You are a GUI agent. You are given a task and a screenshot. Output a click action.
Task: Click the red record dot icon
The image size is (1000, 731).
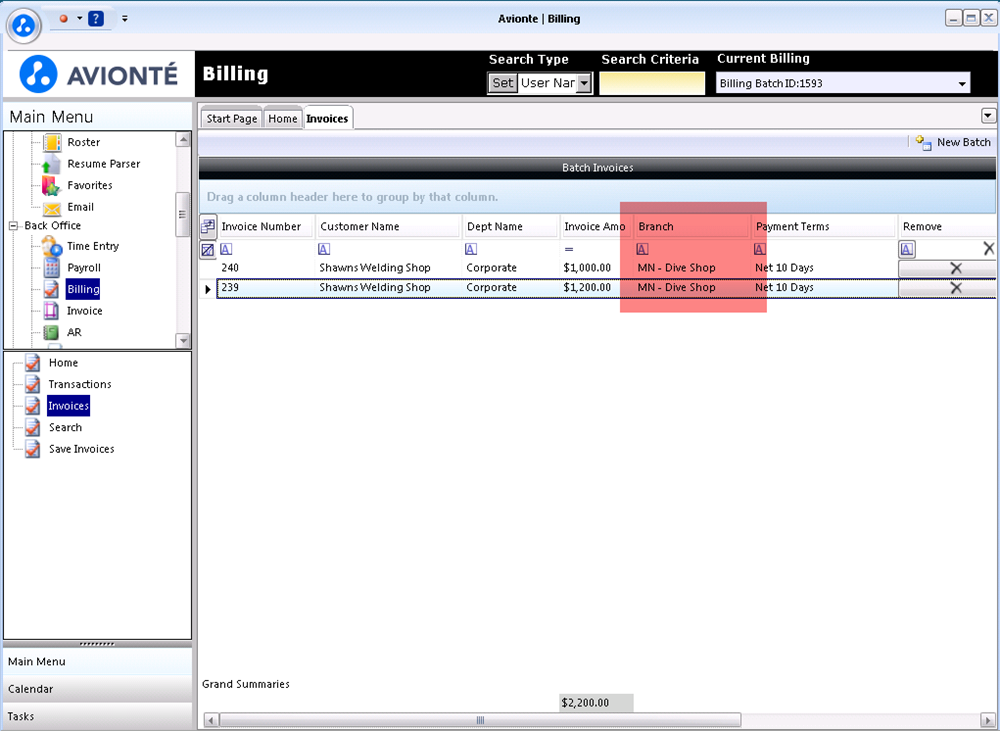(x=64, y=18)
